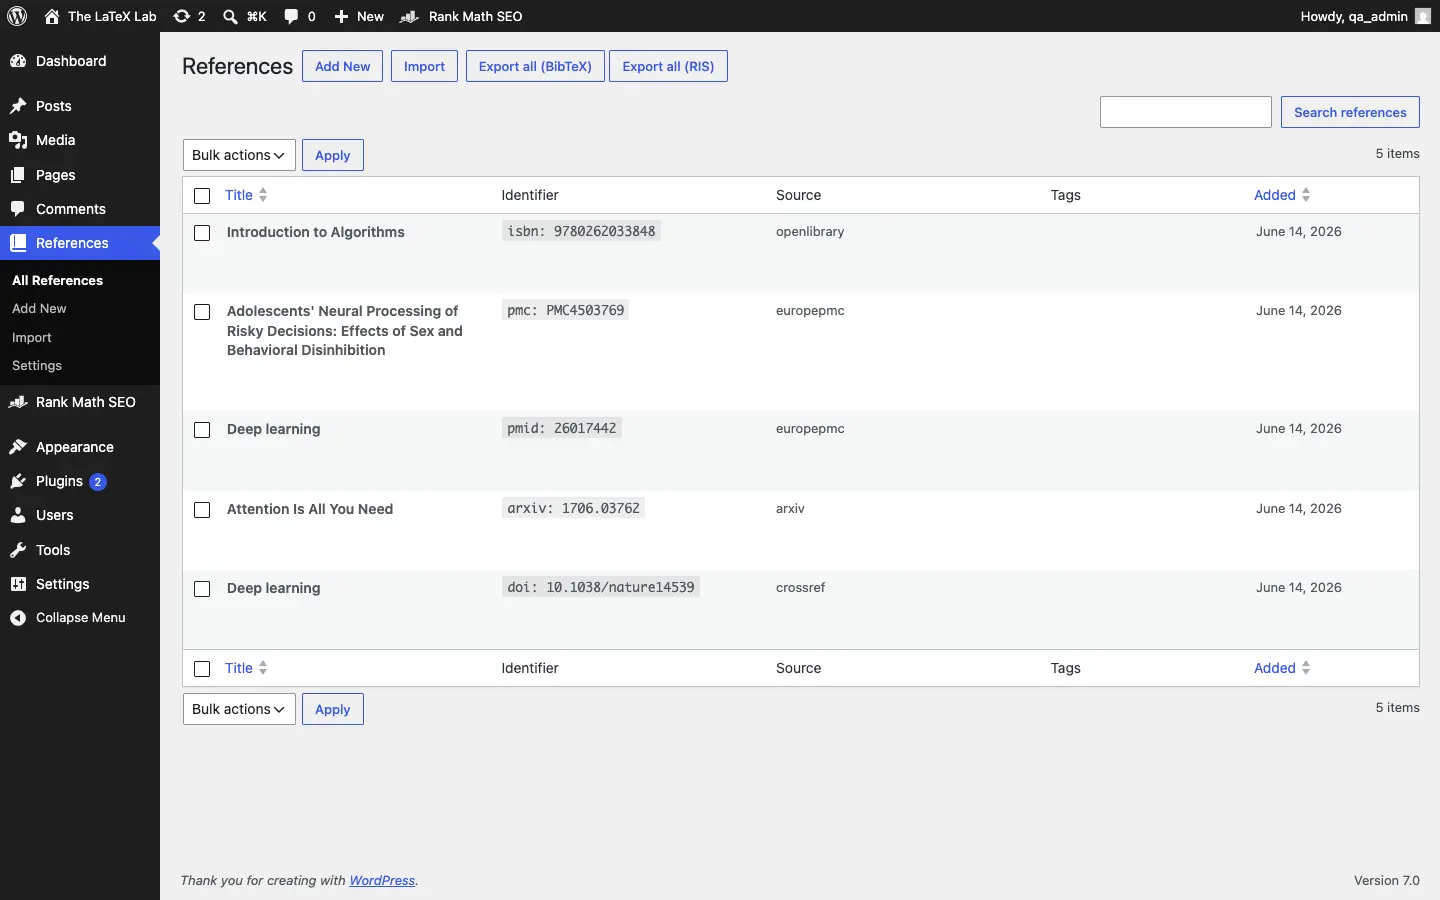Screen dimensions: 1440x900
Task: Focus the search references input field
Action: tap(1186, 112)
